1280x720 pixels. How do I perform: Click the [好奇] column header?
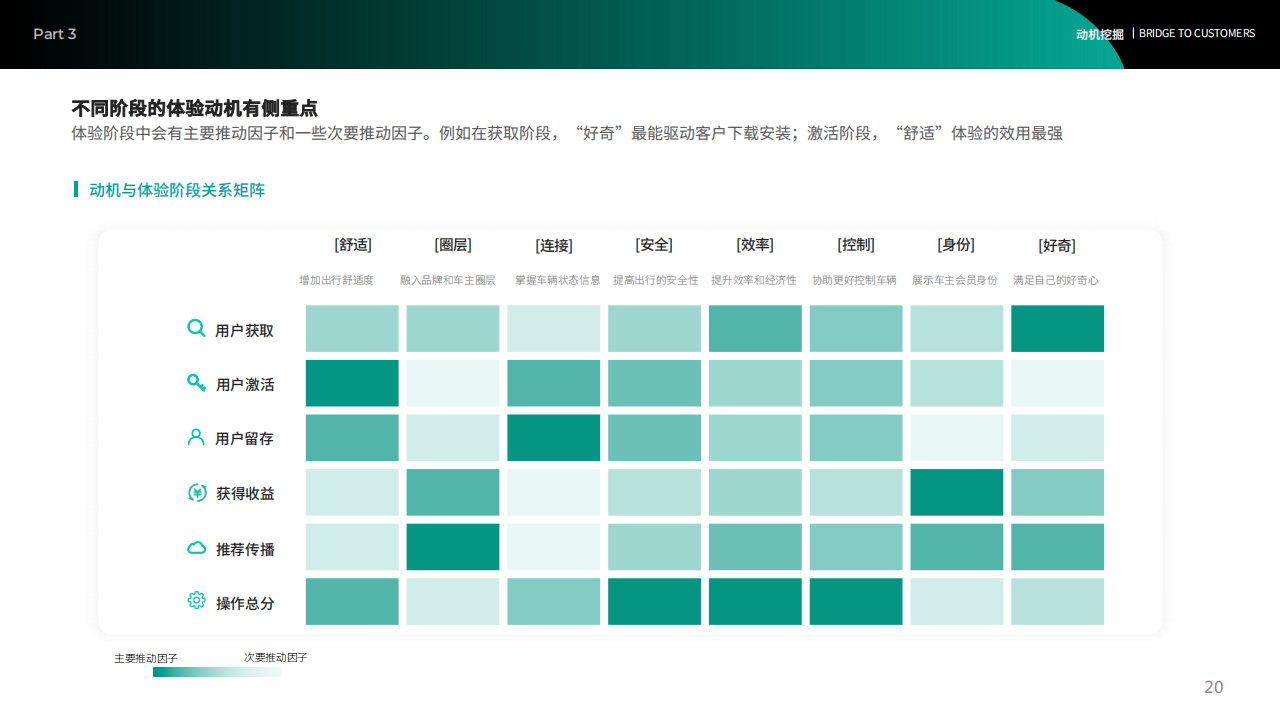[1057, 246]
